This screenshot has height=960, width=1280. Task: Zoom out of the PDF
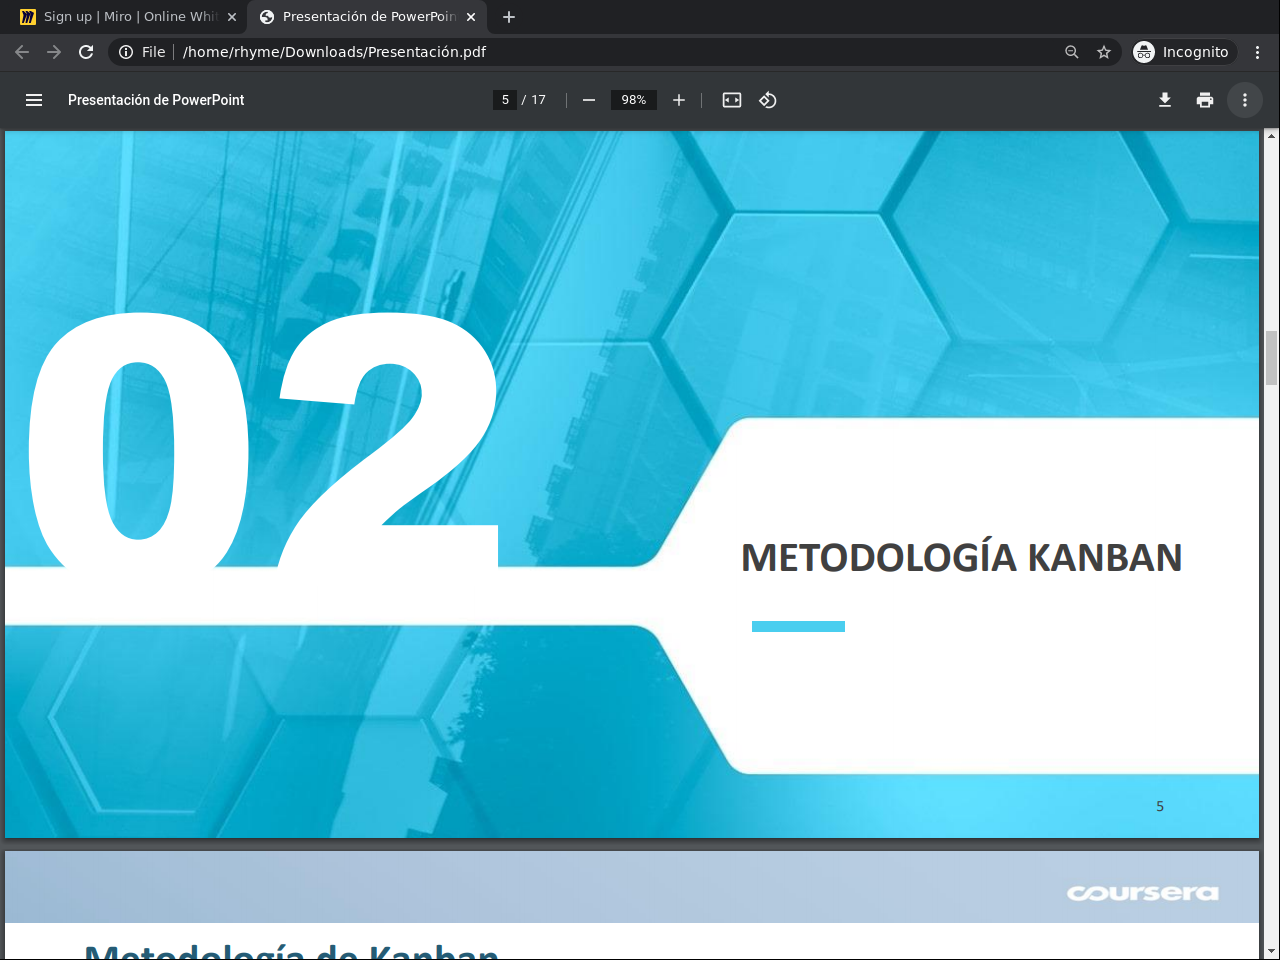tap(589, 100)
